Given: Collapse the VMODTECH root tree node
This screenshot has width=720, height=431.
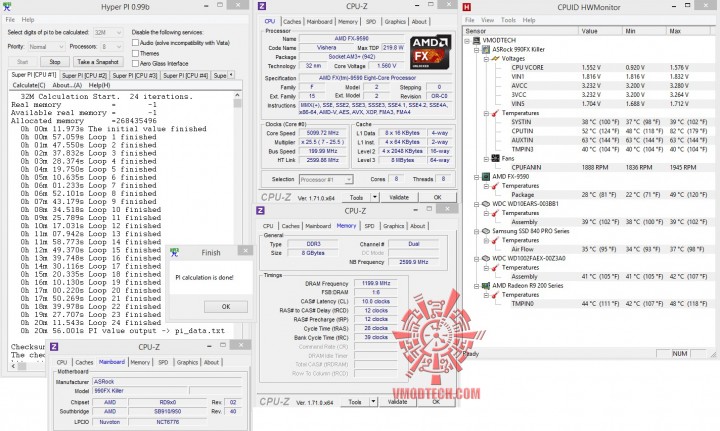Looking at the screenshot, I should coord(467,40).
